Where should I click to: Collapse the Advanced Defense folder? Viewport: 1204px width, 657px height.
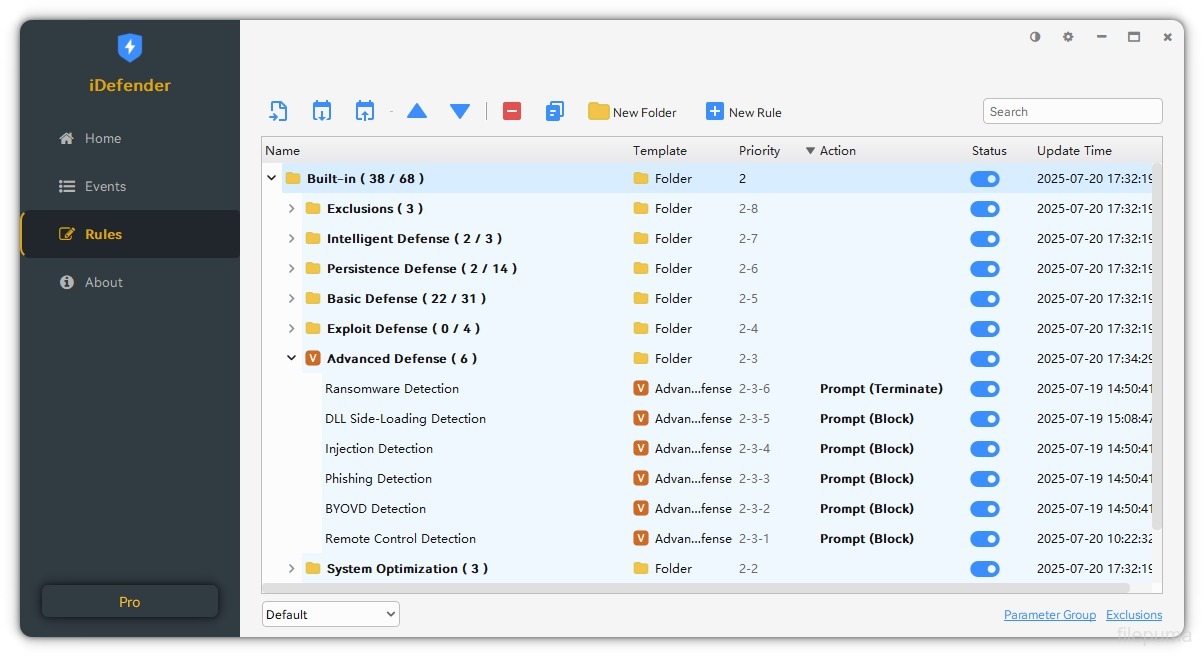pyautogui.click(x=291, y=358)
